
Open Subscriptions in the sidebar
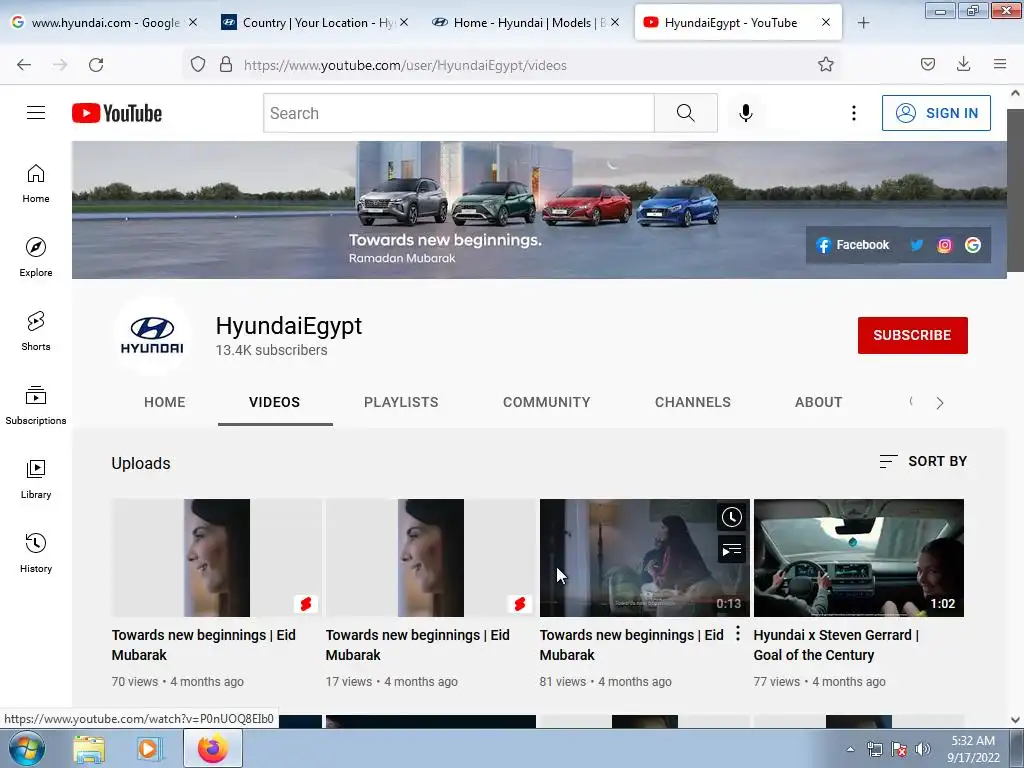coord(36,405)
